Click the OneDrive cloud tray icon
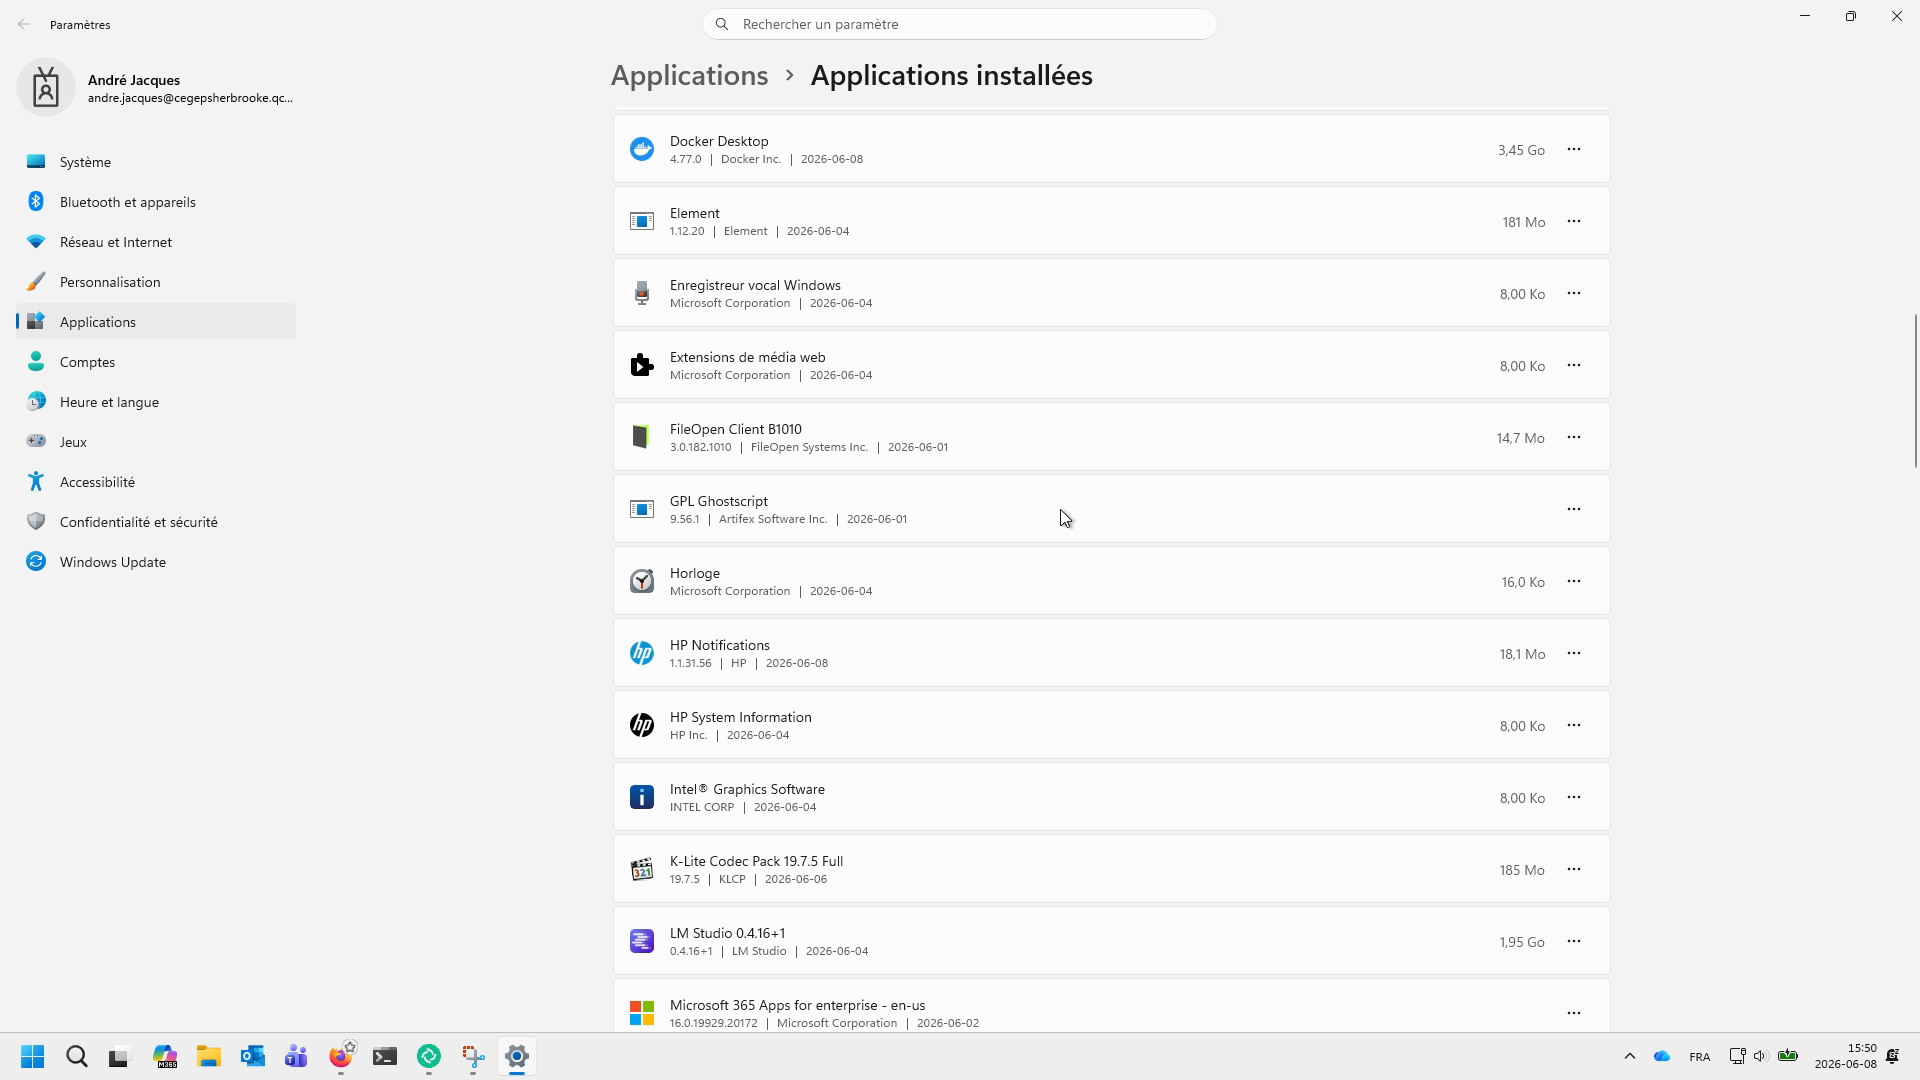The width and height of the screenshot is (1920, 1080). tap(1662, 1057)
